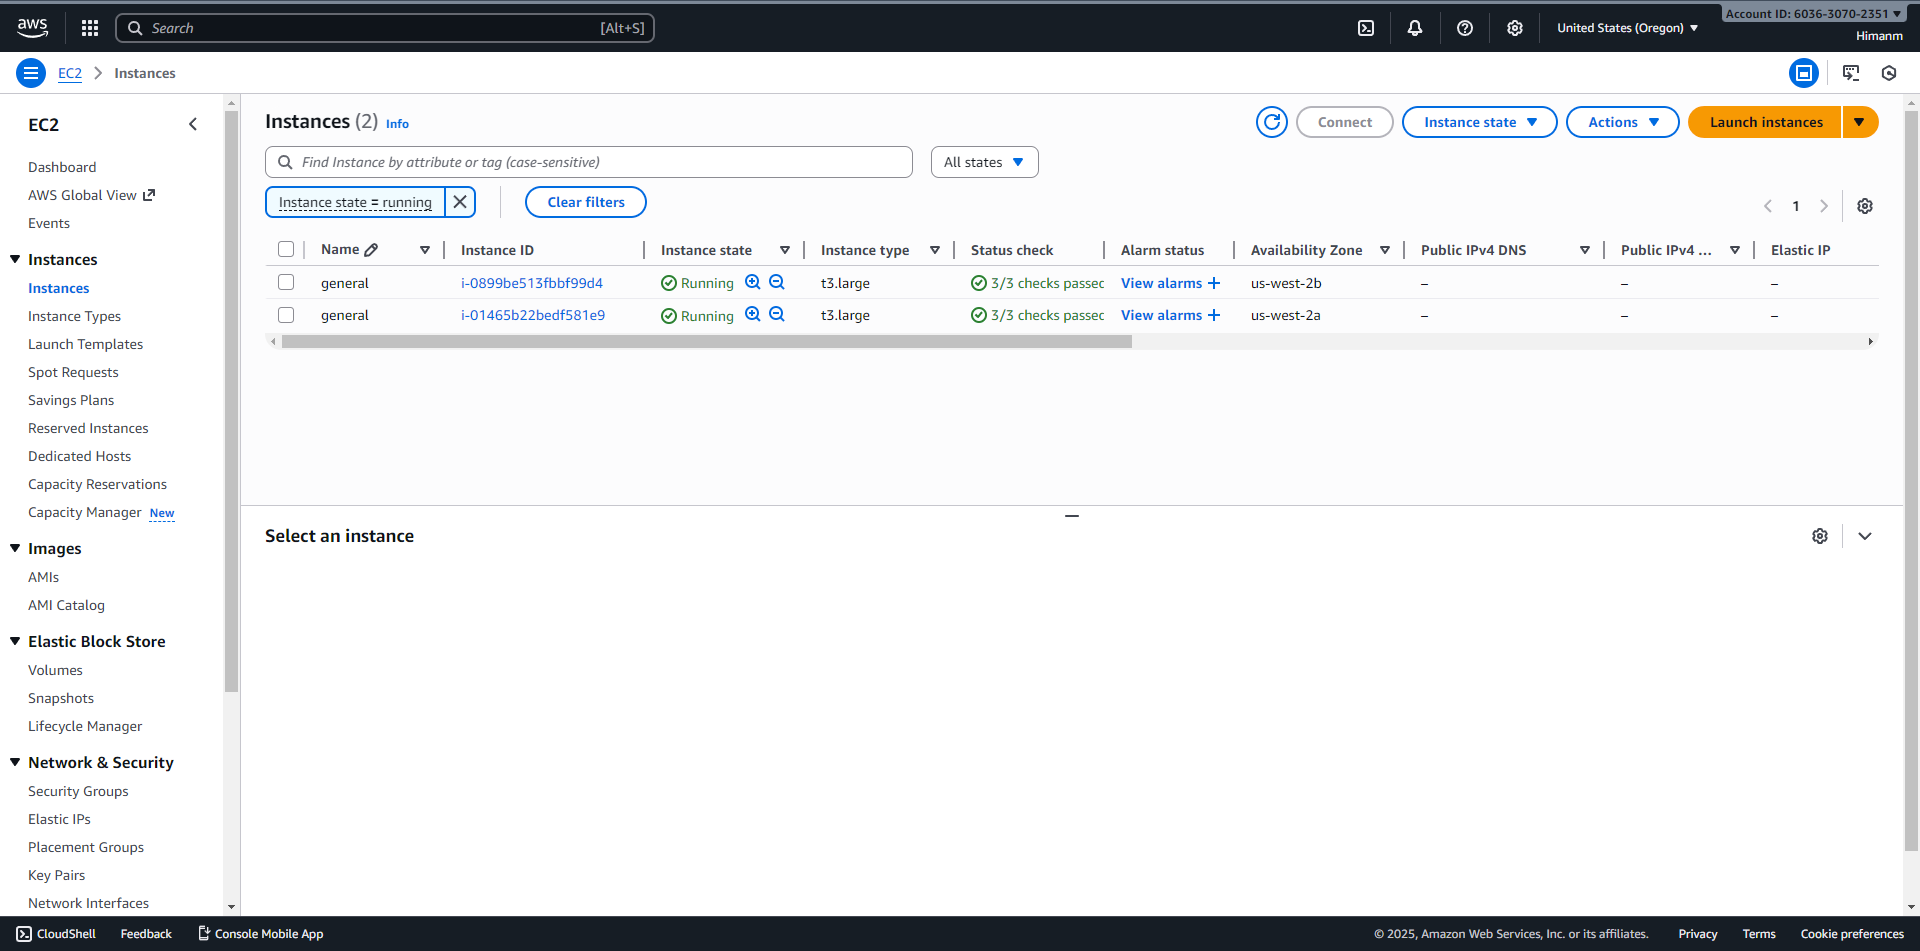Viewport: 1920px width, 951px height.
Task: Open the AWS services grid icon
Action: [x=90, y=27]
